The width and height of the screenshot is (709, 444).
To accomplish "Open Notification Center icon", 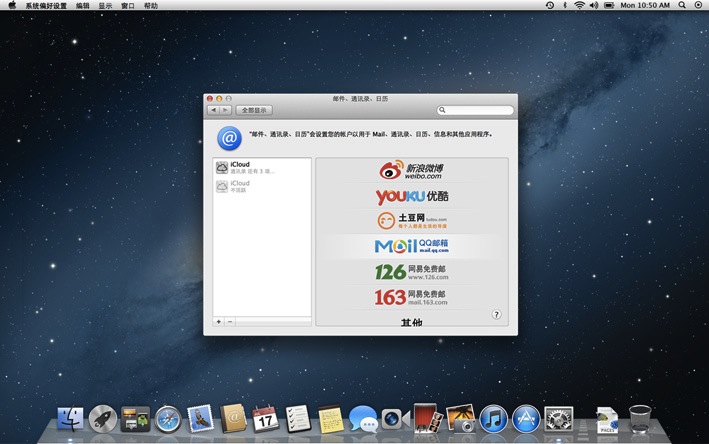I will (x=698, y=5).
